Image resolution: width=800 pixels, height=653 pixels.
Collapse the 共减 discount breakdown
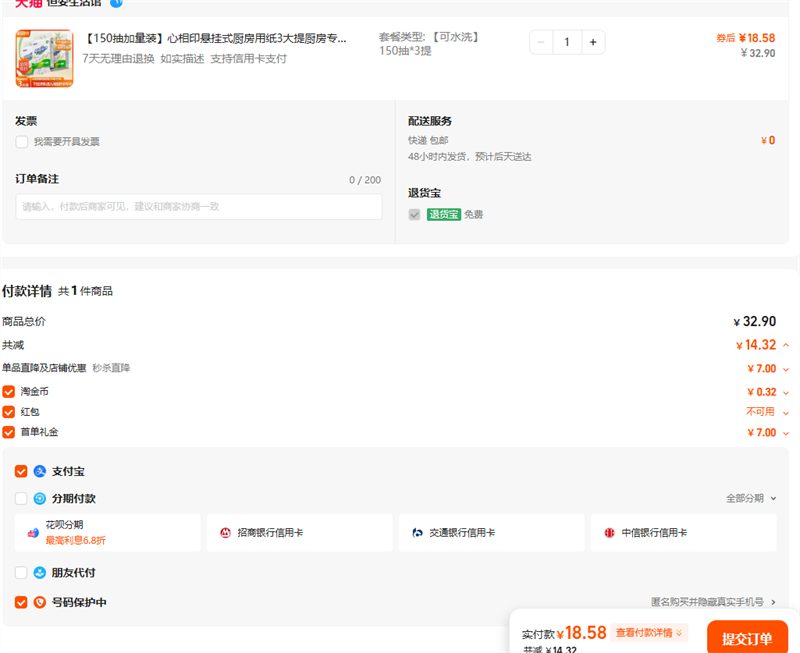(786, 345)
